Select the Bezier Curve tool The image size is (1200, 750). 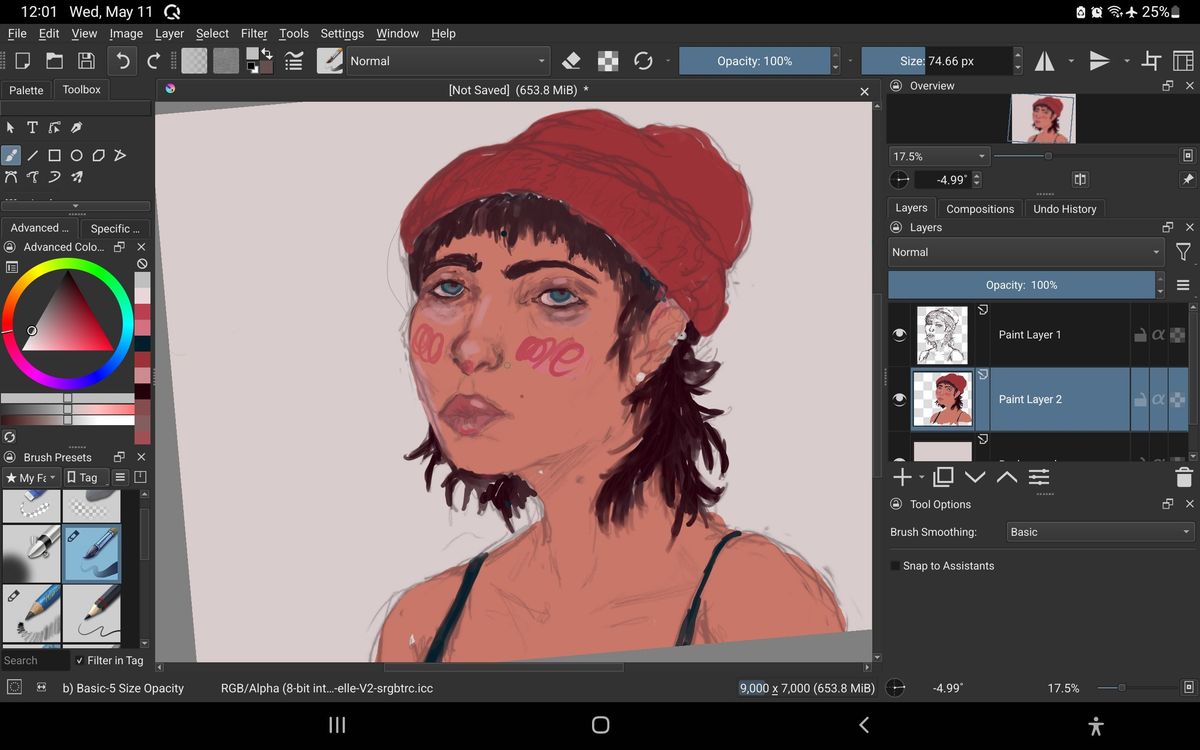(10, 177)
